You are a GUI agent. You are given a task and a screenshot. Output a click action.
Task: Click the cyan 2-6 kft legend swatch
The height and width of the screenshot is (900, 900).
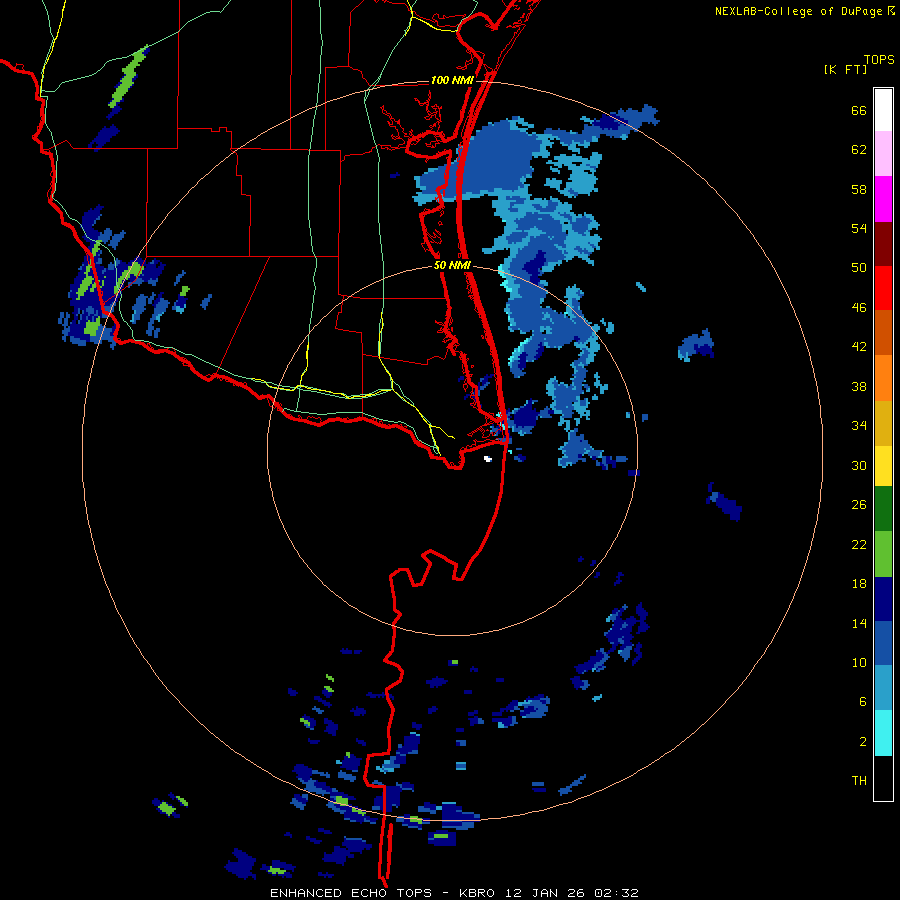pyautogui.click(x=883, y=733)
